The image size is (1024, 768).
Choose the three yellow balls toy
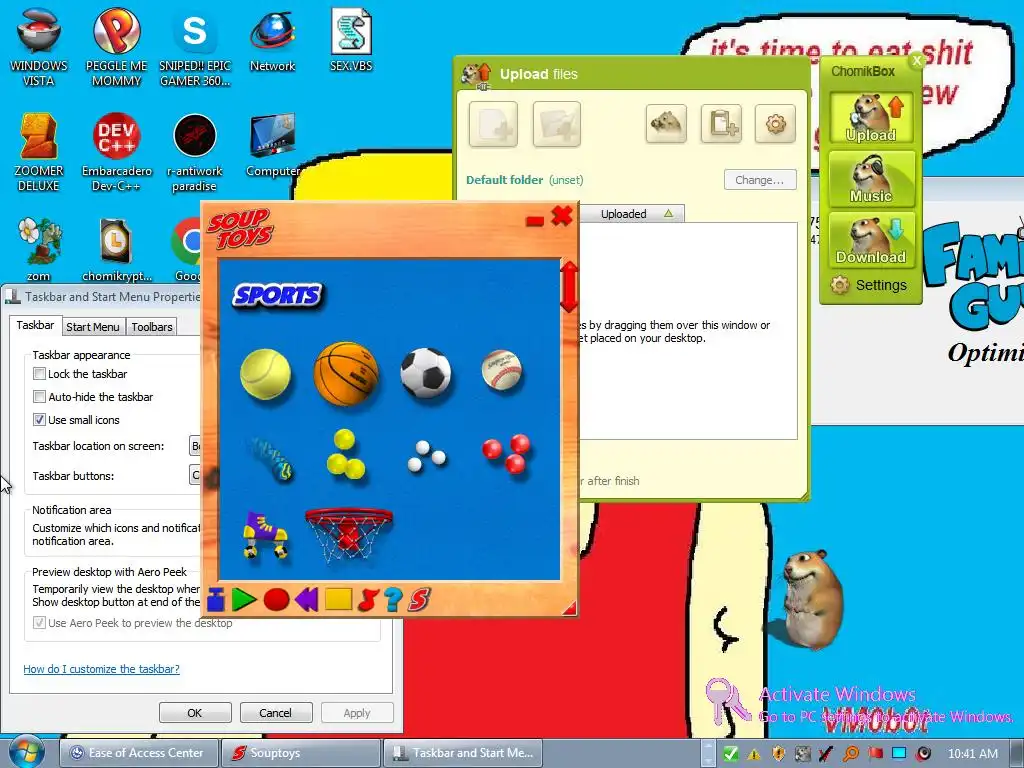[345, 455]
